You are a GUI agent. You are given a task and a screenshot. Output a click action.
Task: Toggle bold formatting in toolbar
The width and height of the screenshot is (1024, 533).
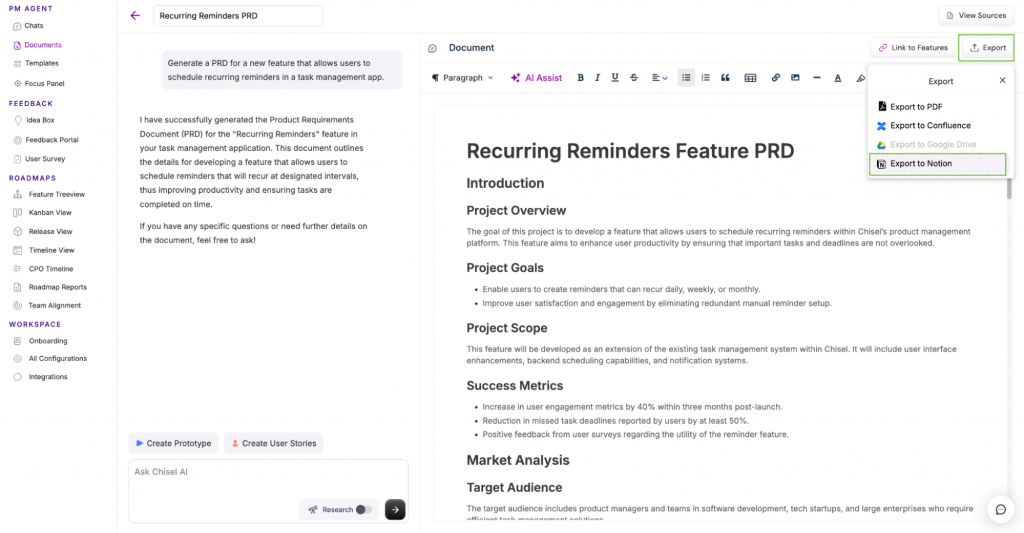coord(580,78)
